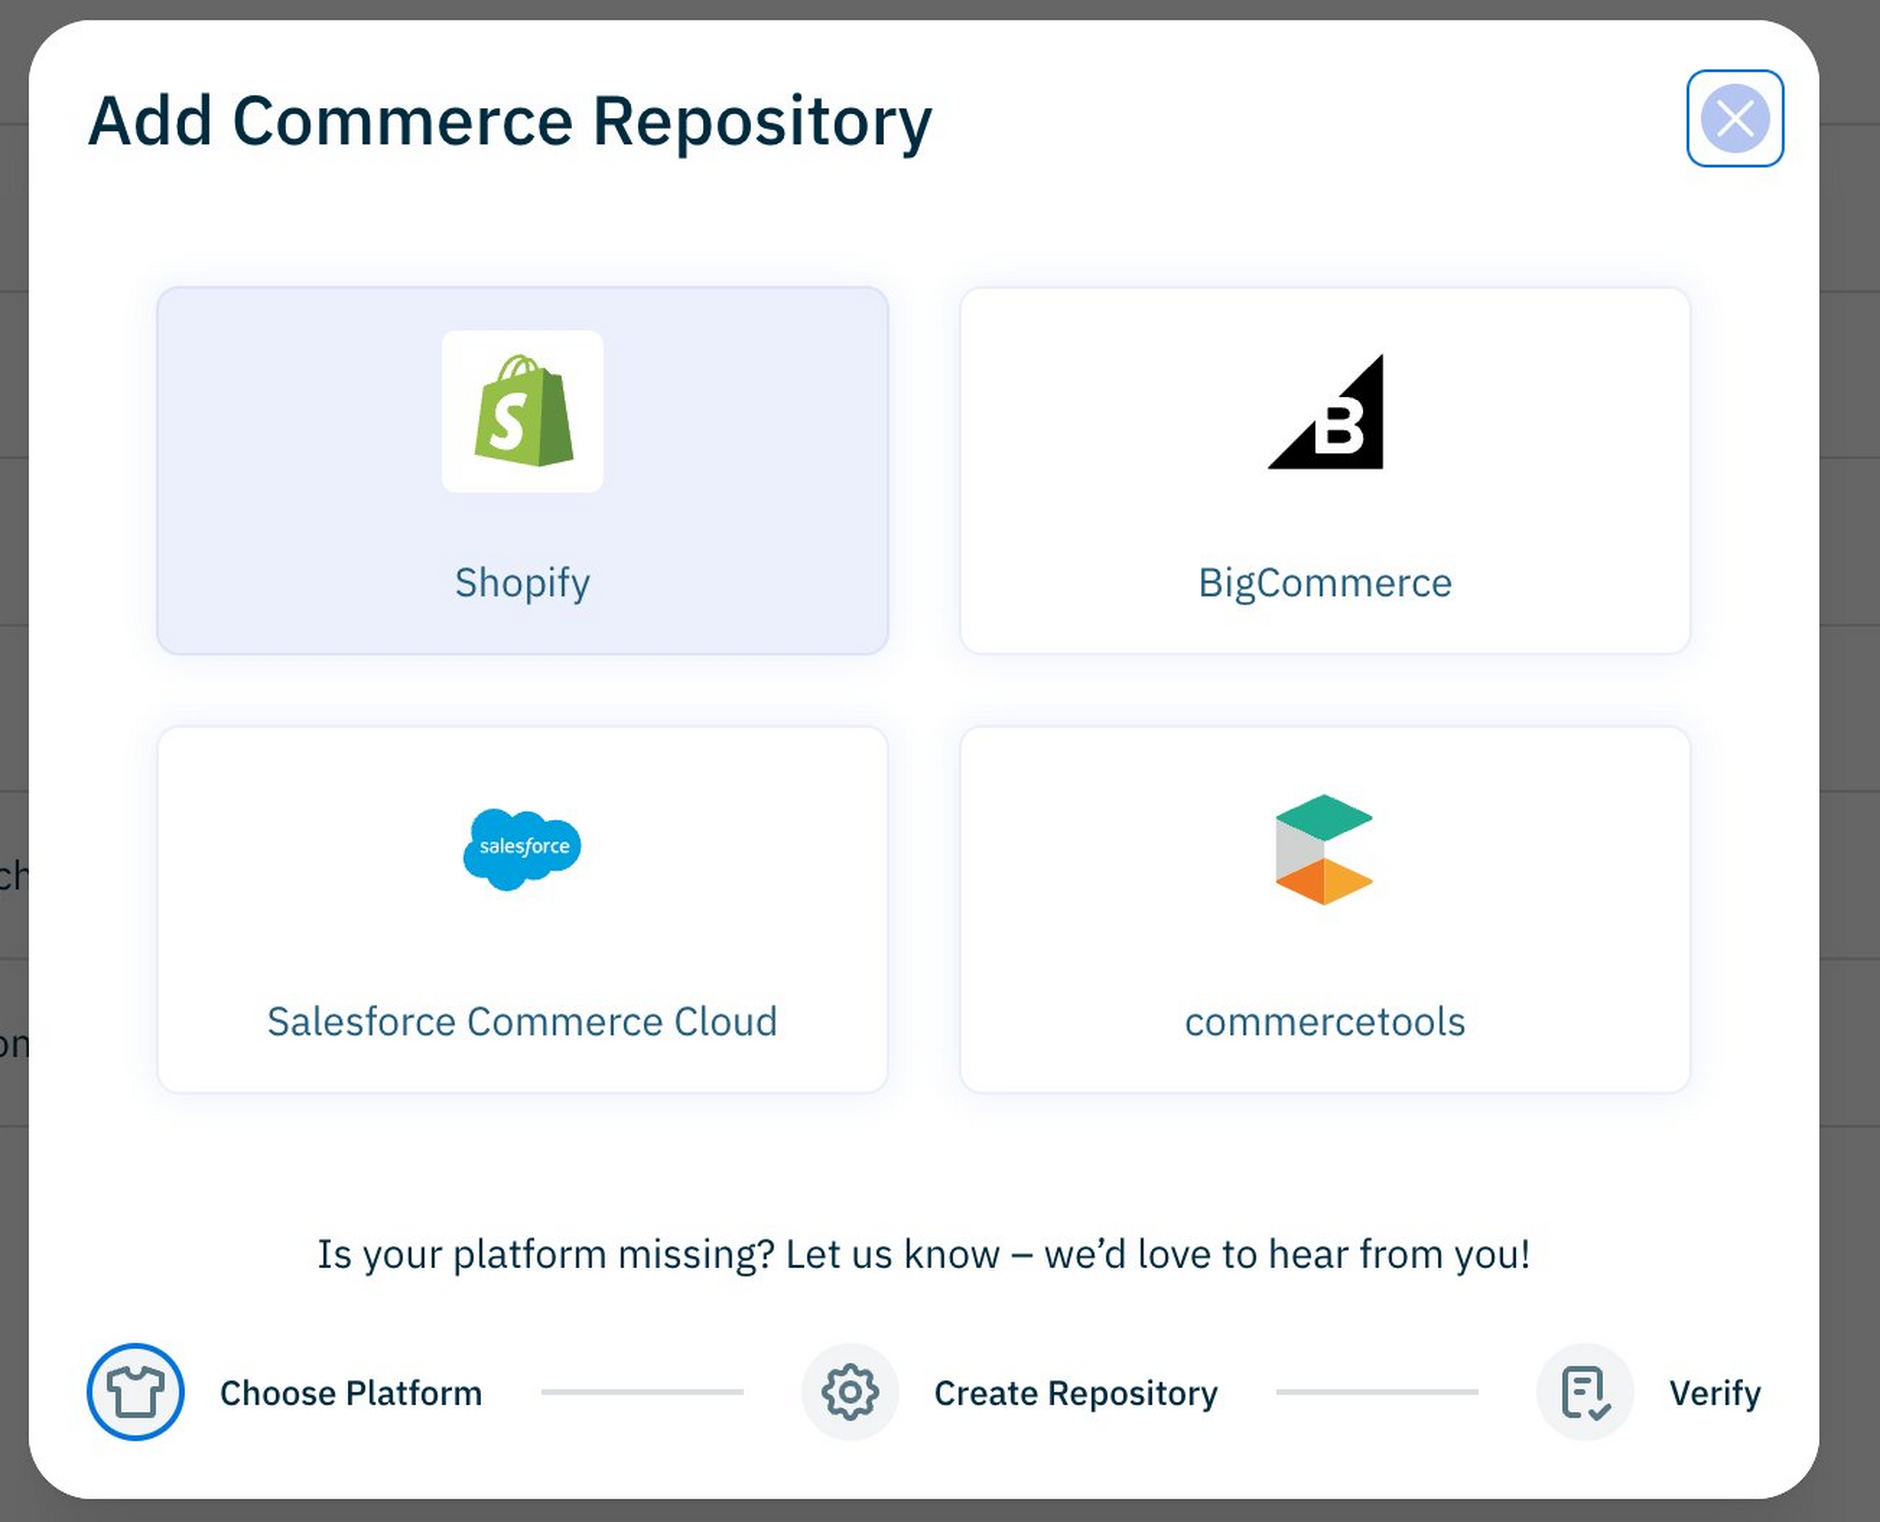This screenshot has height=1522, width=1880.
Task: Select the Create Repository step label
Action: tap(1076, 1393)
